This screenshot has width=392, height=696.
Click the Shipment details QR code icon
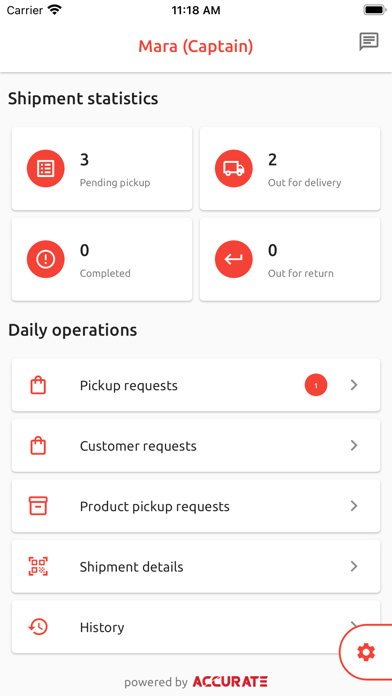(38, 566)
